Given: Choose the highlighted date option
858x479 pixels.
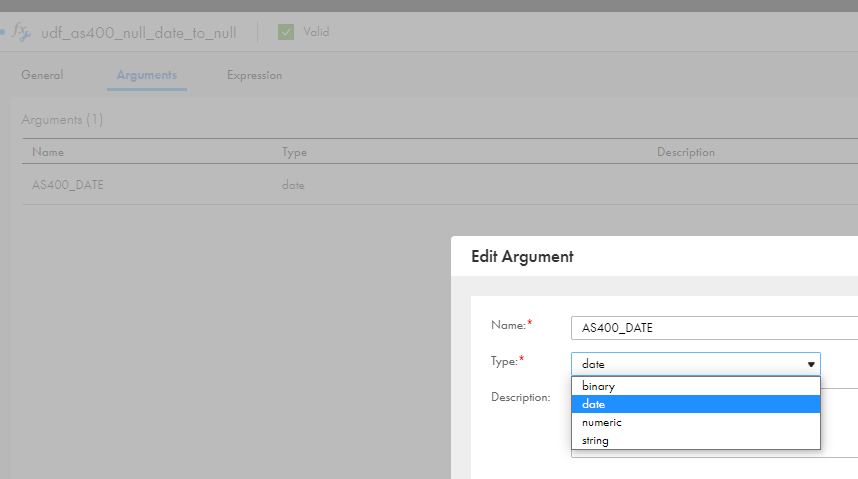Looking at the screenshot, I should pyautogui.click(x=695, y=404).
